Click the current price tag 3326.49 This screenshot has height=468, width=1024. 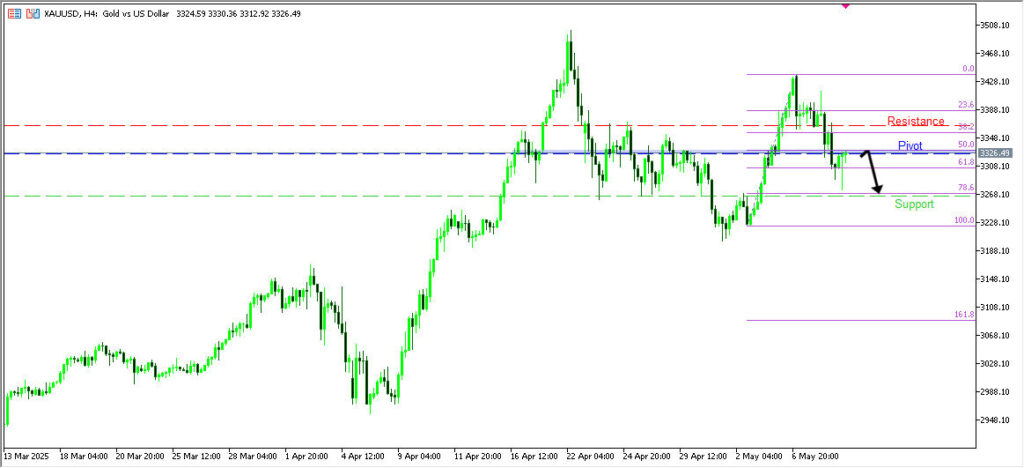[x=996, y=153]
